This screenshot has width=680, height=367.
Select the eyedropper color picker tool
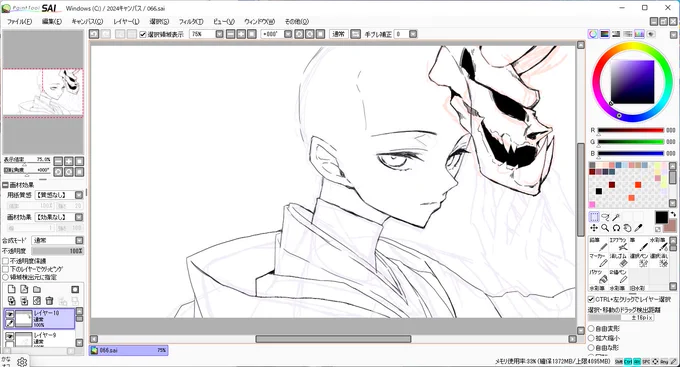638,228
